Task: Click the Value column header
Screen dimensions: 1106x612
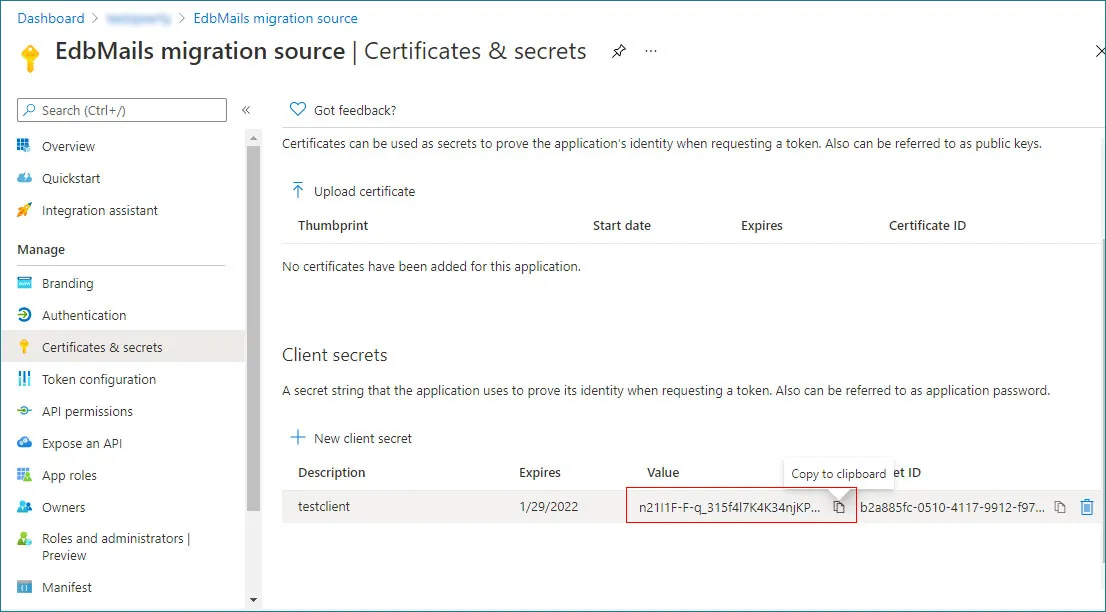Action: click(x=663, y=472)
